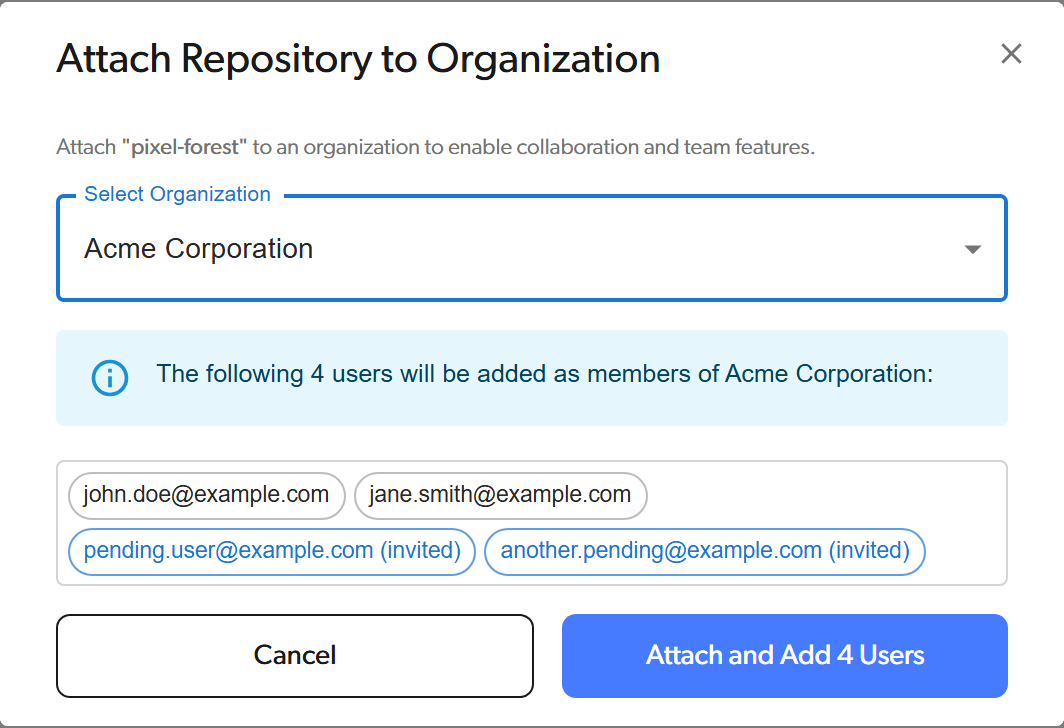Click the bold repository name pixel-forest
Viewport: 1064px width, 728px height.
tap(185, 147)
